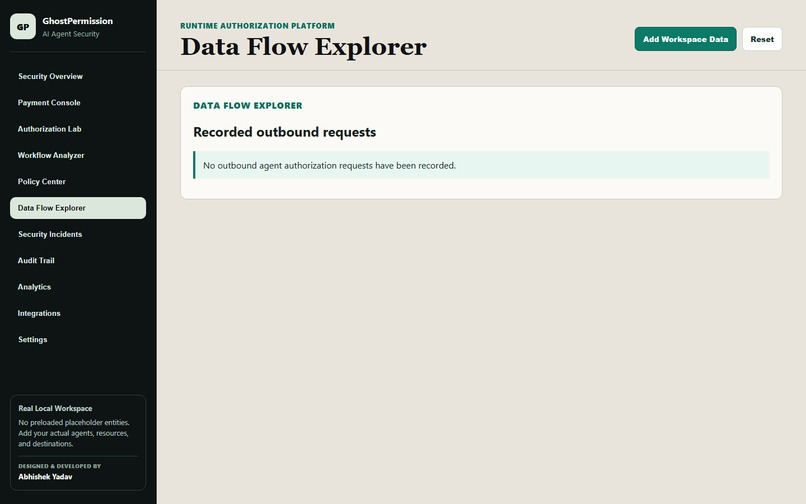Click Add Workspace Data button
The image size is (806, 504).
685,39
